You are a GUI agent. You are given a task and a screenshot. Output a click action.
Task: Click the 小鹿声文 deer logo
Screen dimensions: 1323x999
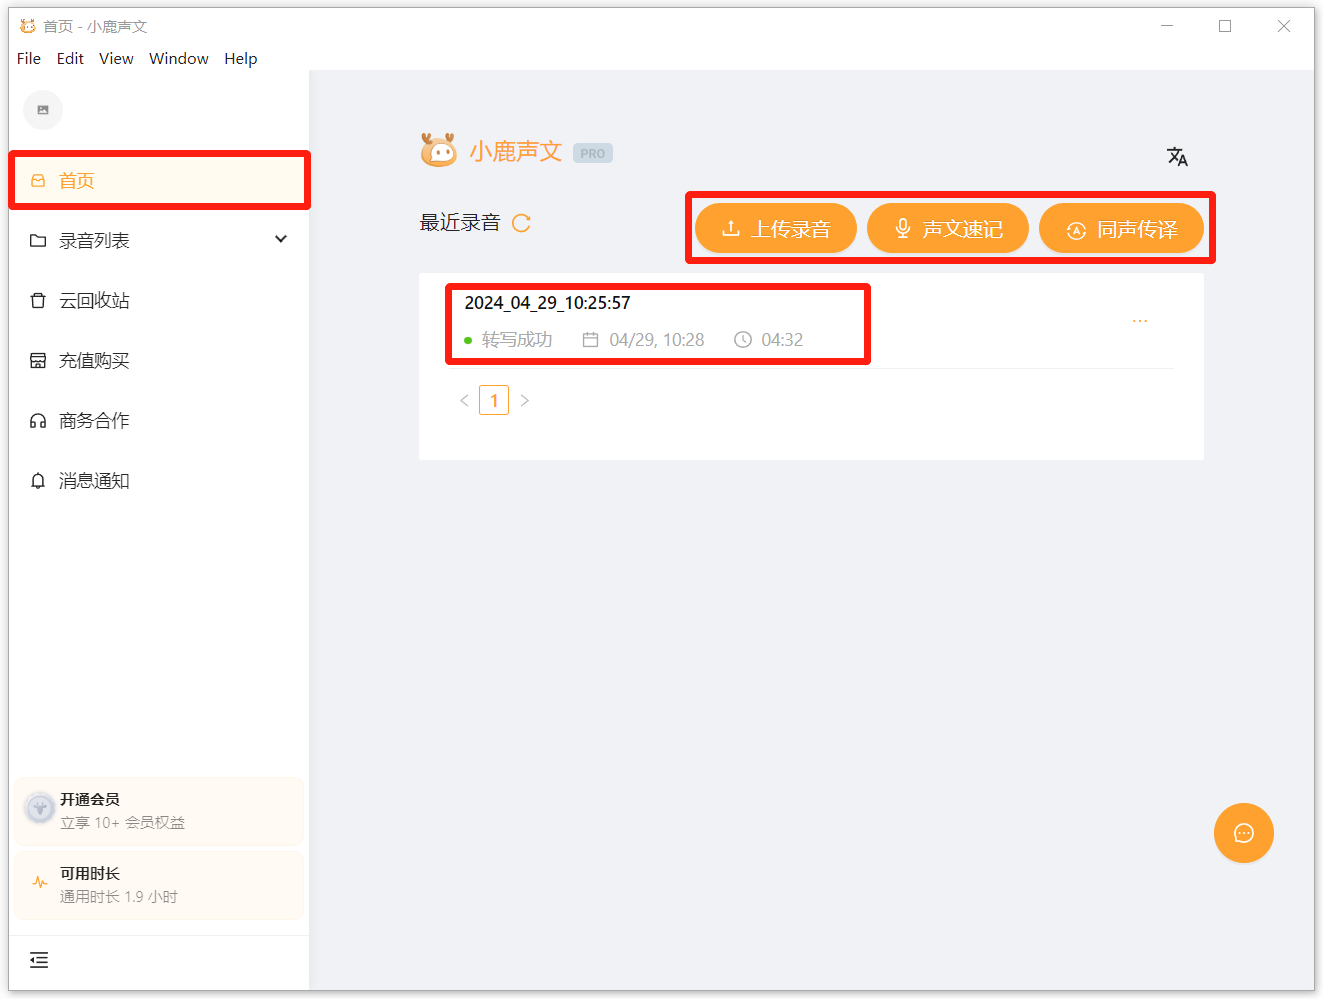point(438,150)
